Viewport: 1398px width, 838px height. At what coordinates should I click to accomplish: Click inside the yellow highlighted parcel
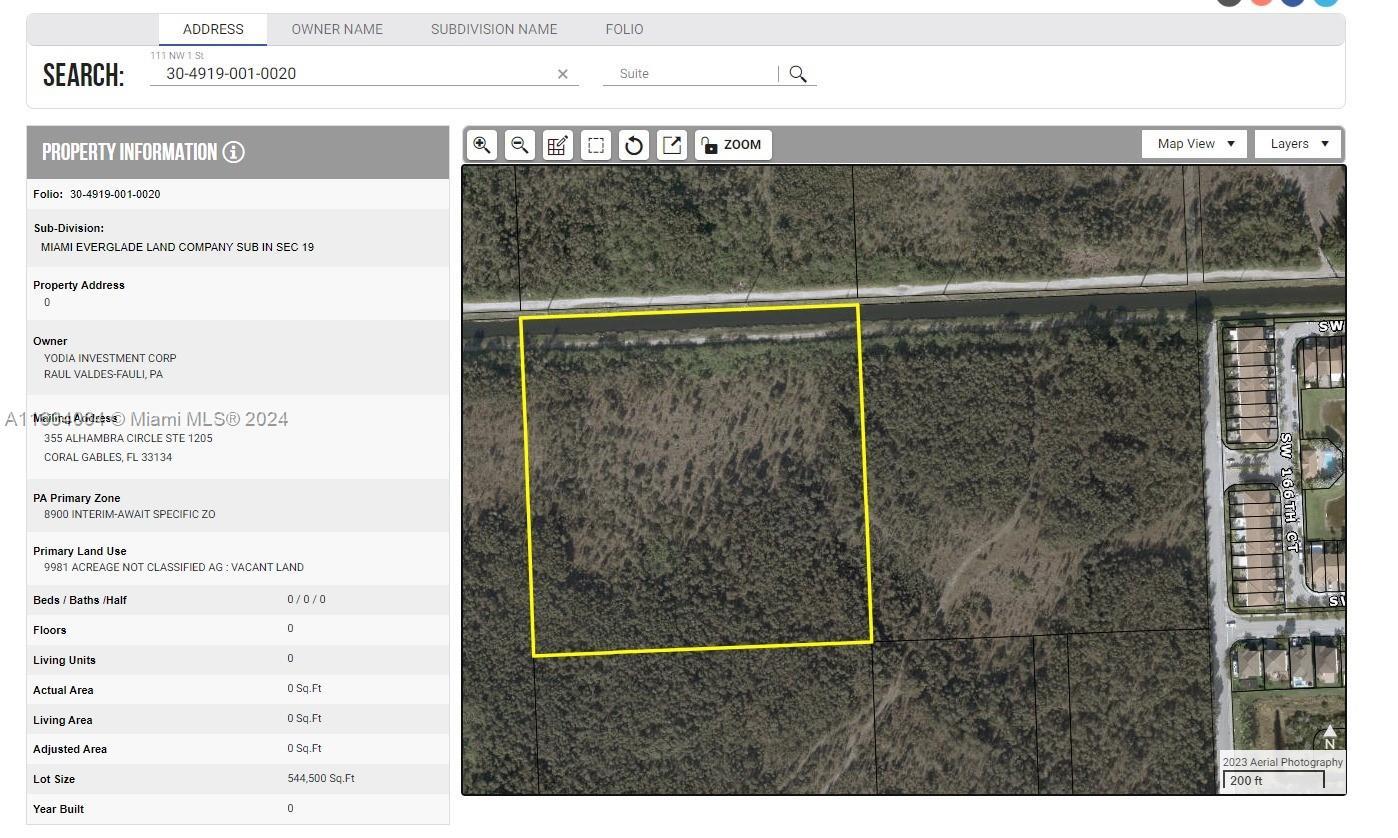click(697, 480)
